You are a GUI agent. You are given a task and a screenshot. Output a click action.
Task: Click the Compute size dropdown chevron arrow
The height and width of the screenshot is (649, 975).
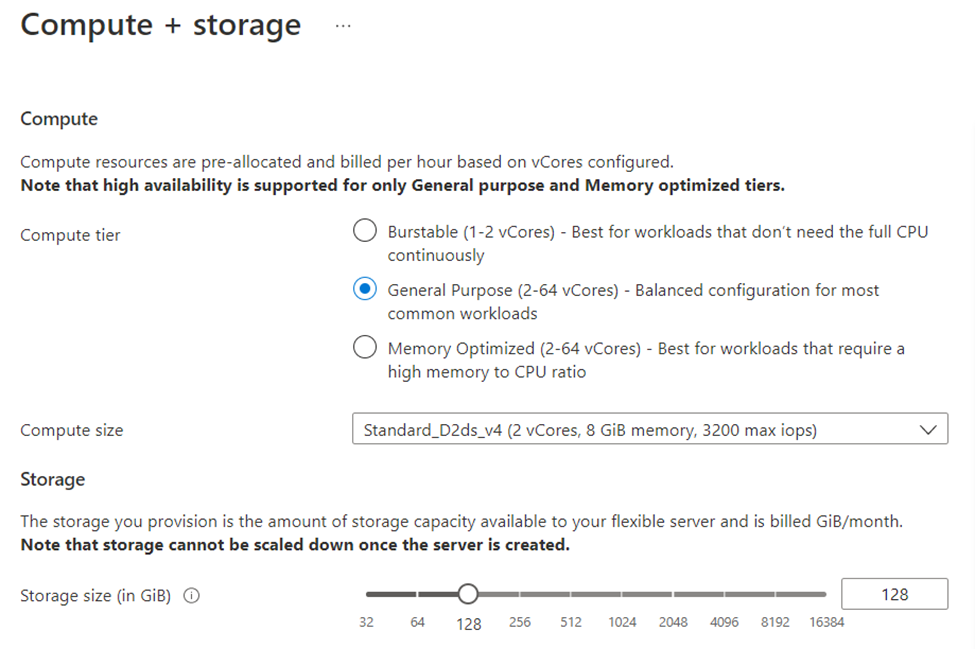pos(928,430)
